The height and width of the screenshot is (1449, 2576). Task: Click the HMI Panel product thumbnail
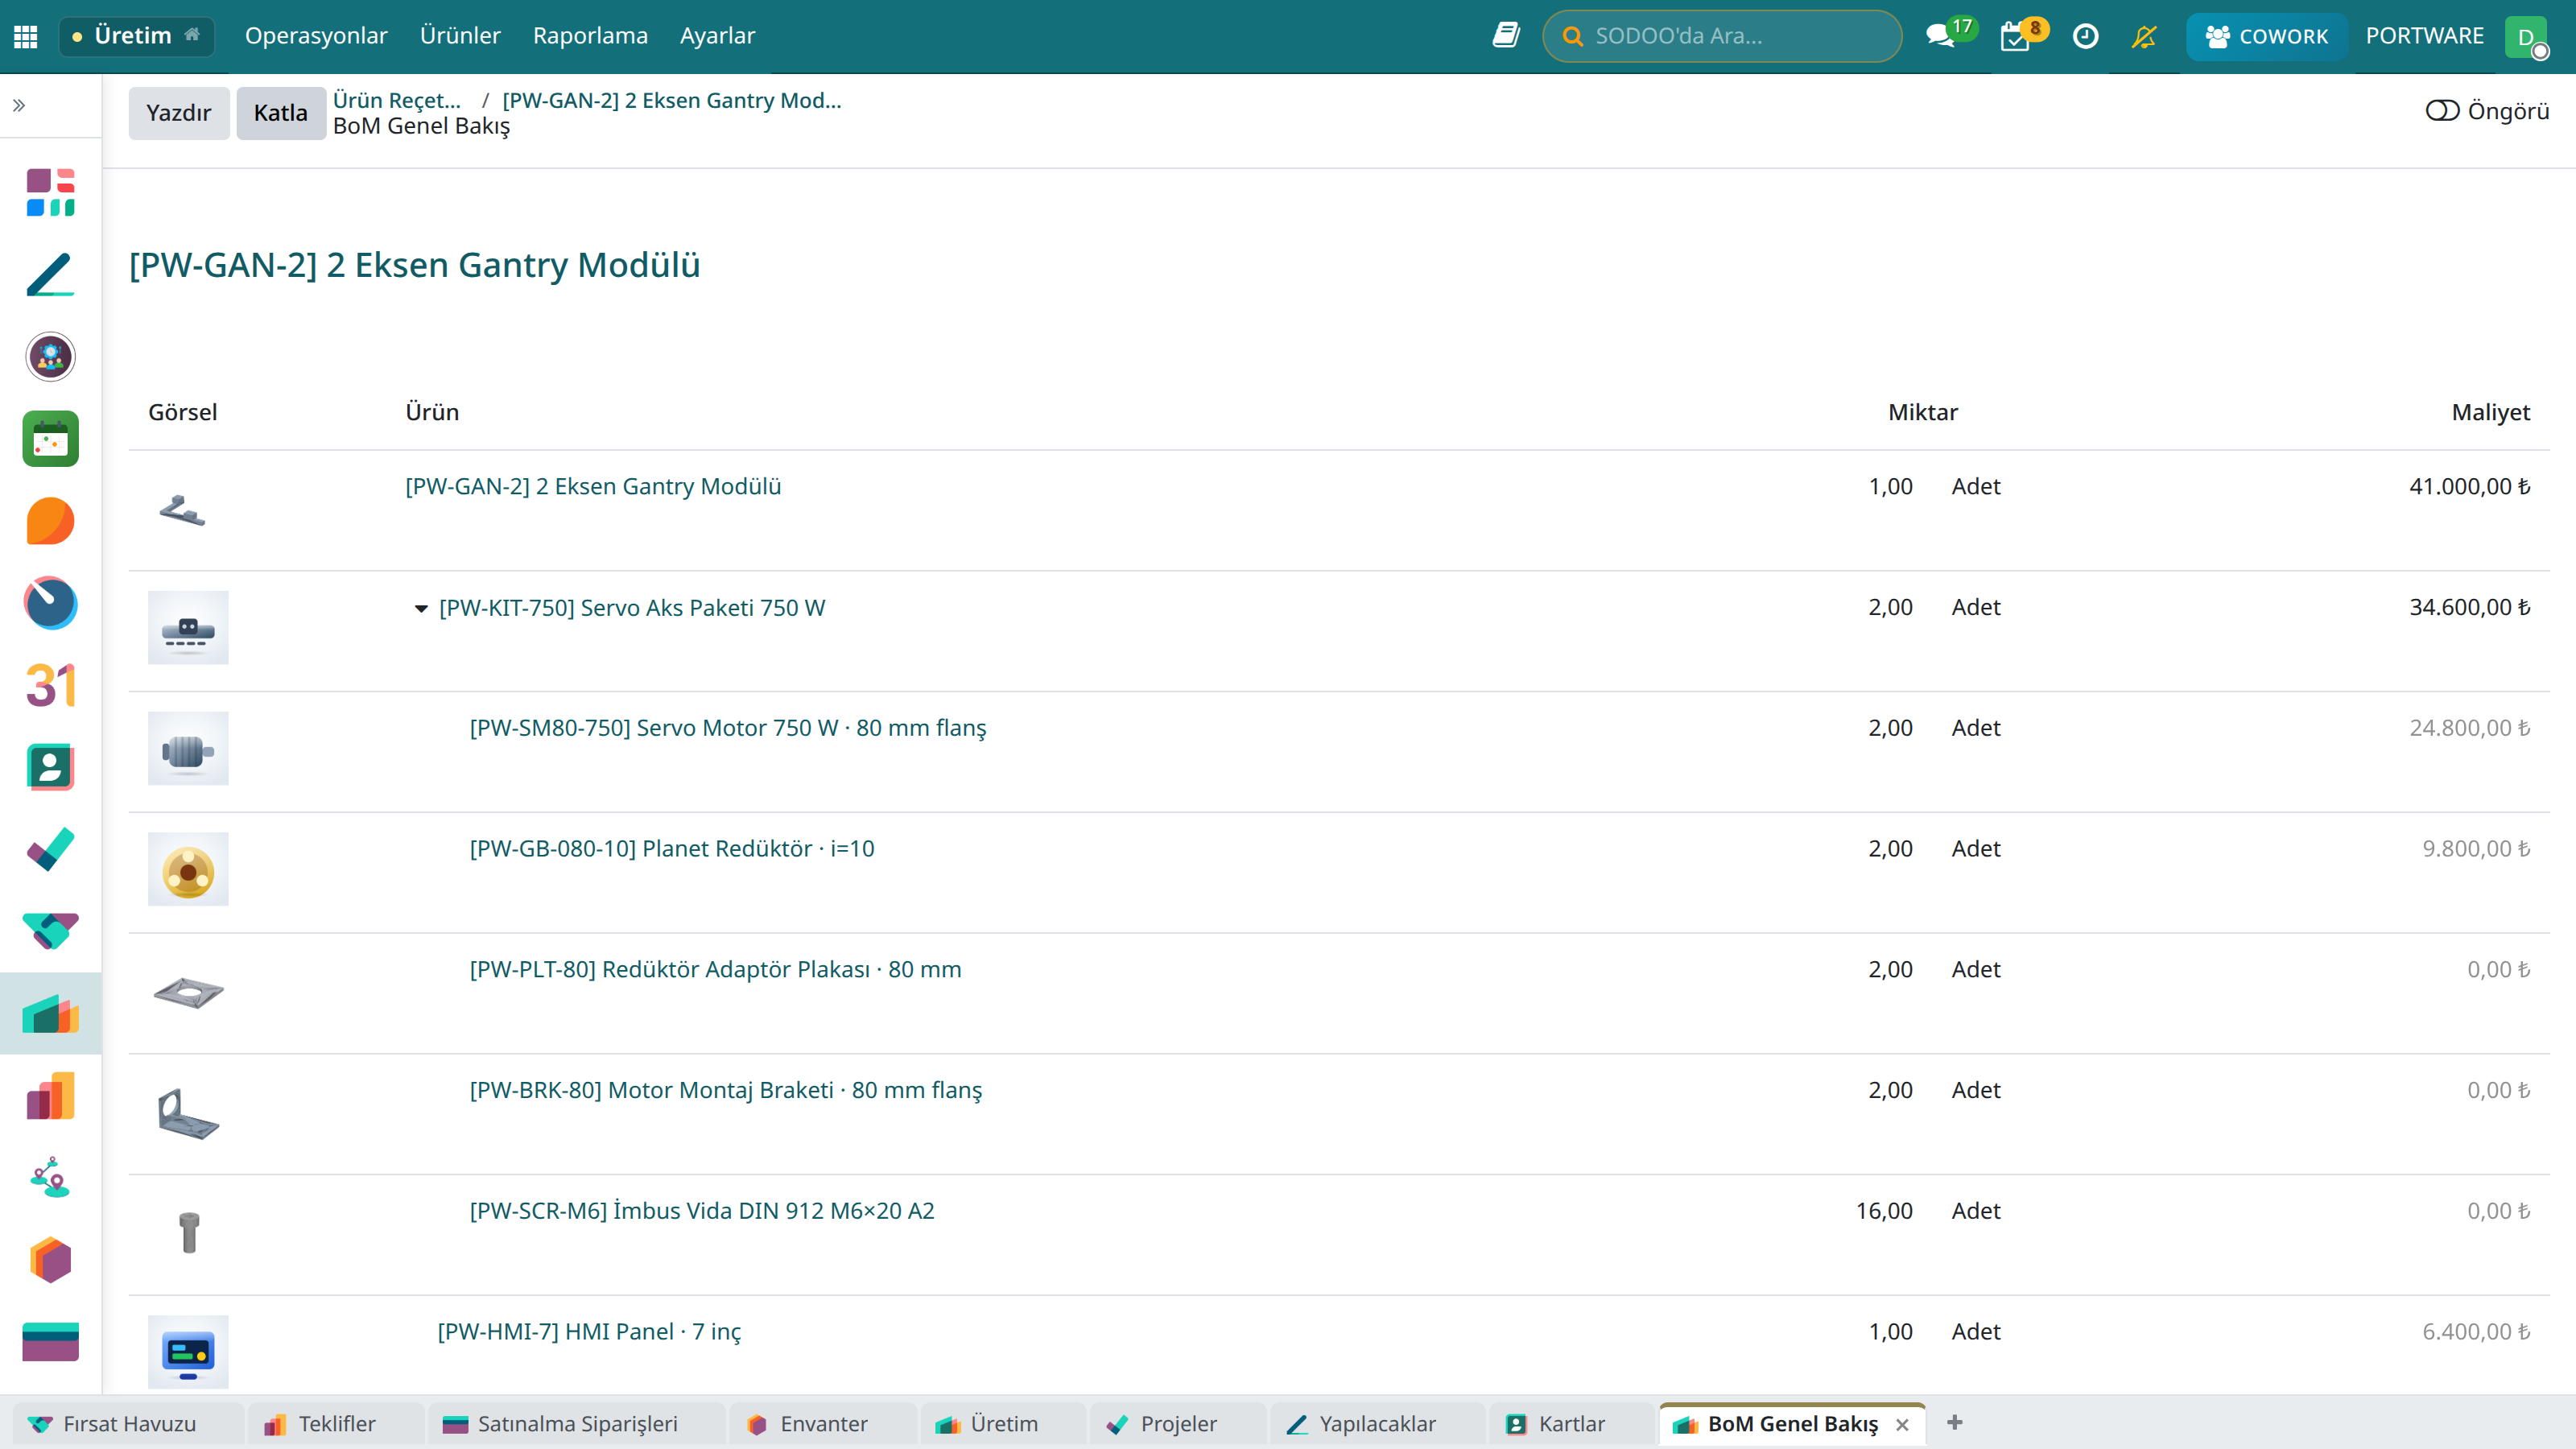coord(188,1352)
